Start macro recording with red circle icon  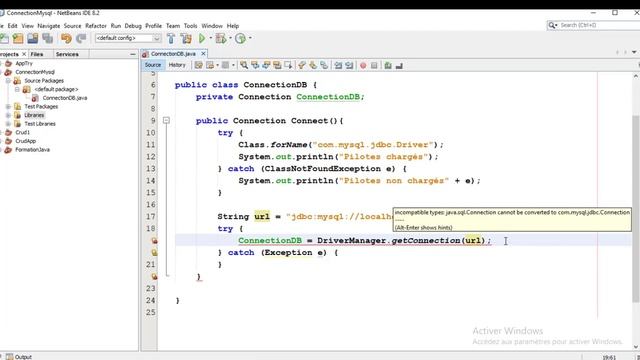363,65
